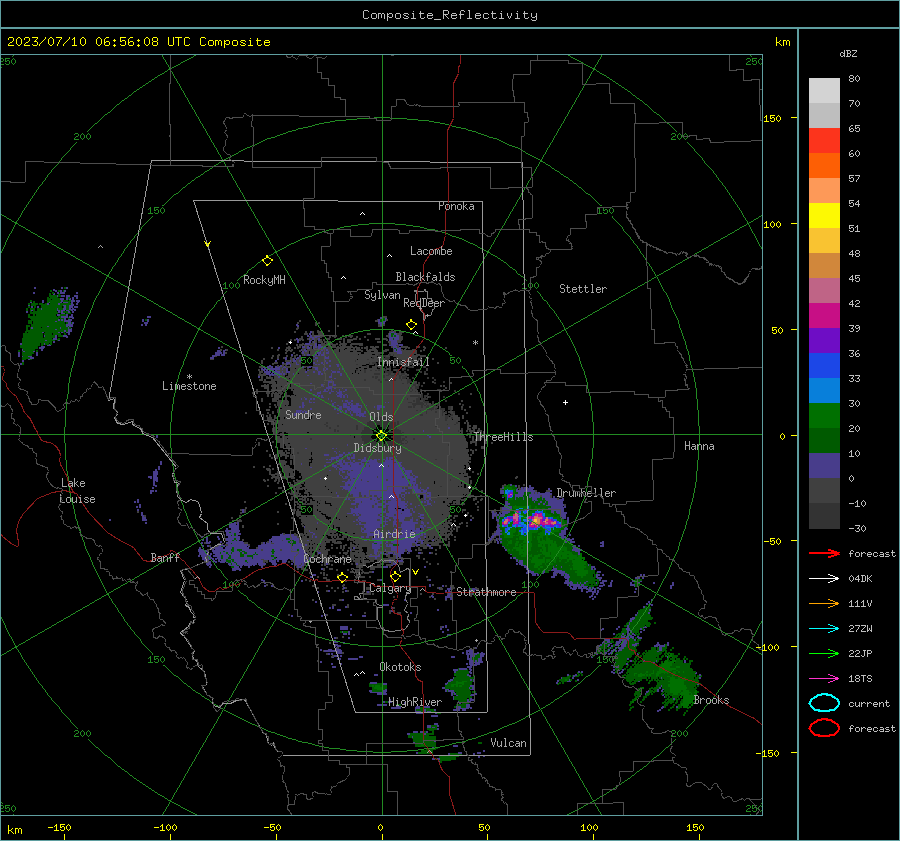Click the white plus marker west of Hanna

click(565, 402)
